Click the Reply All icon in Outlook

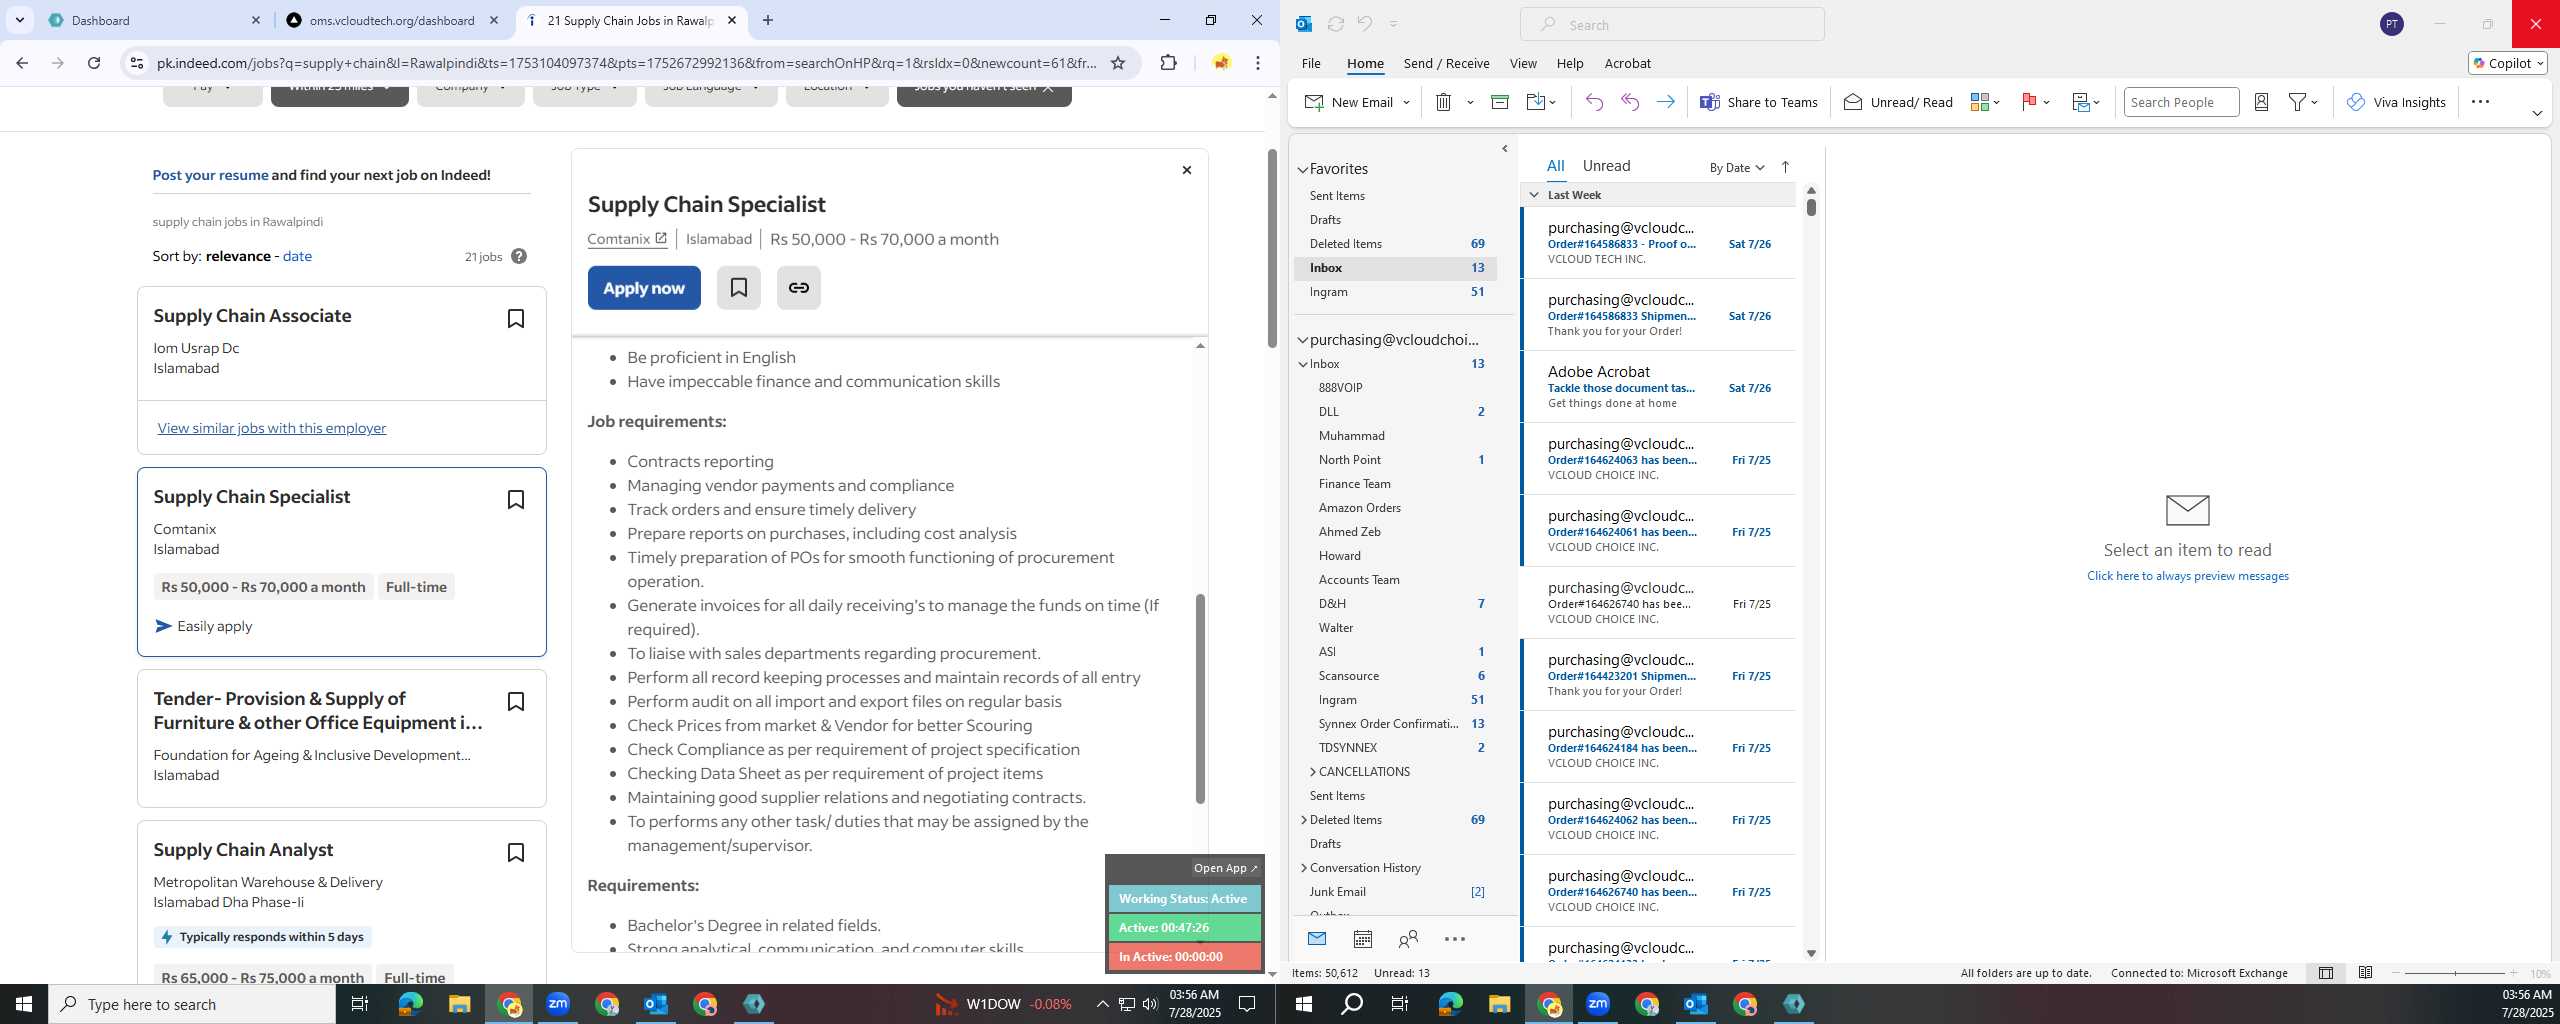1630,102
